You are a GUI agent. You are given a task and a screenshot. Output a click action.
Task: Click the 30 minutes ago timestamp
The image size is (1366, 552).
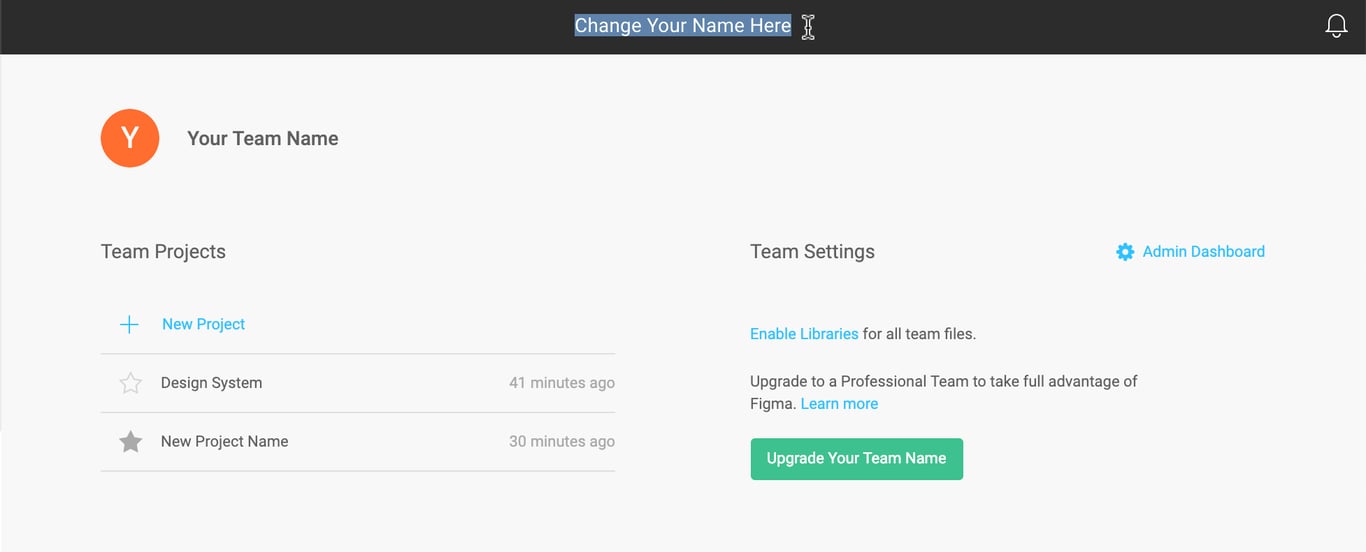point(561,442)
